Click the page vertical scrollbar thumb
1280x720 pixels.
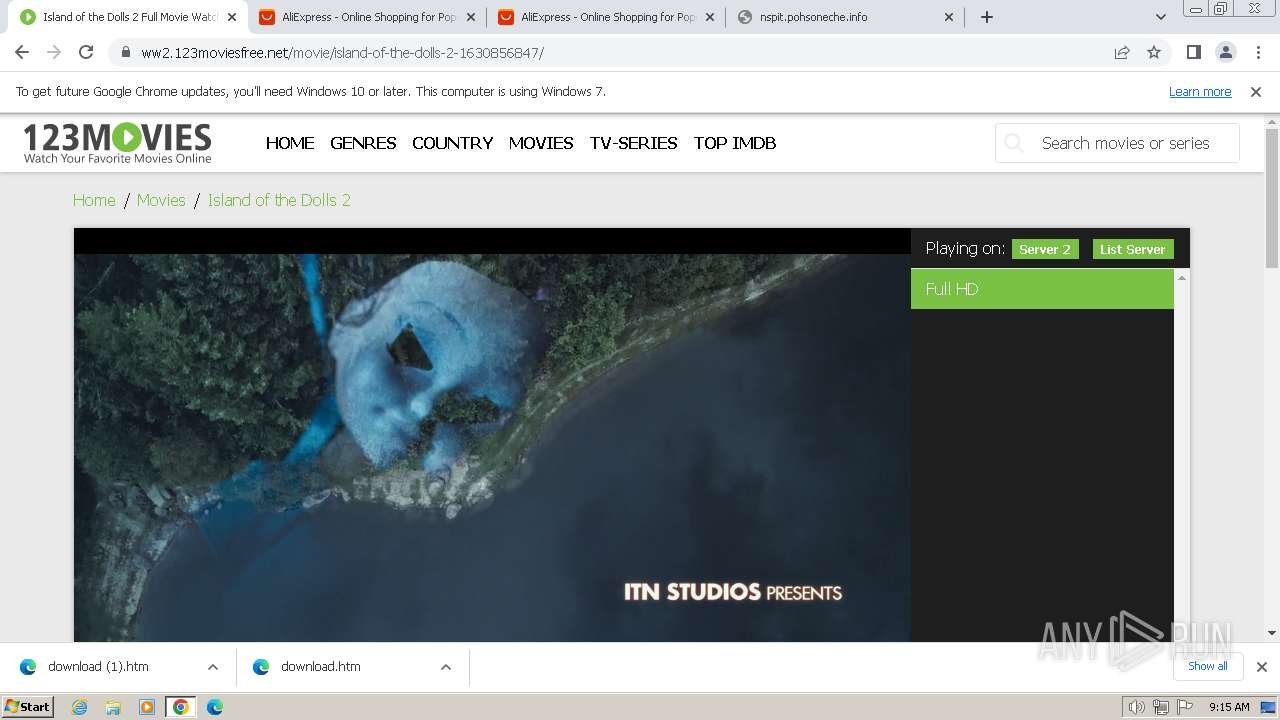coord(1272,197)
